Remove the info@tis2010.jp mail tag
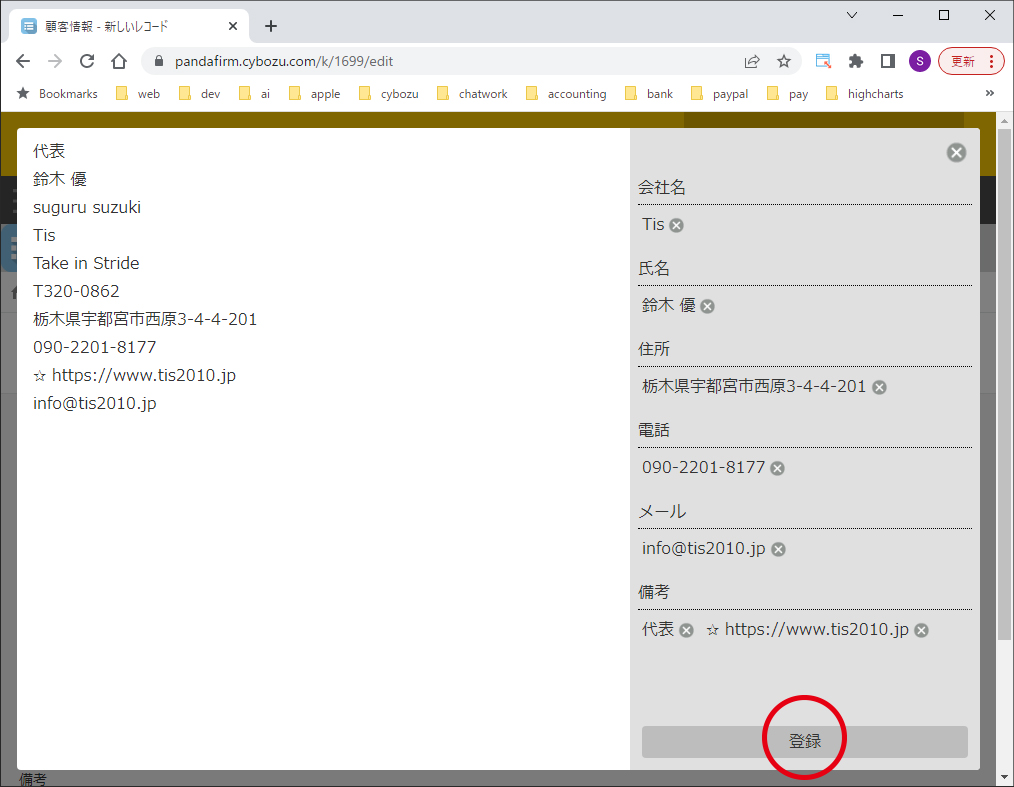Screen dimensions: 1014x787 [779, 549]
